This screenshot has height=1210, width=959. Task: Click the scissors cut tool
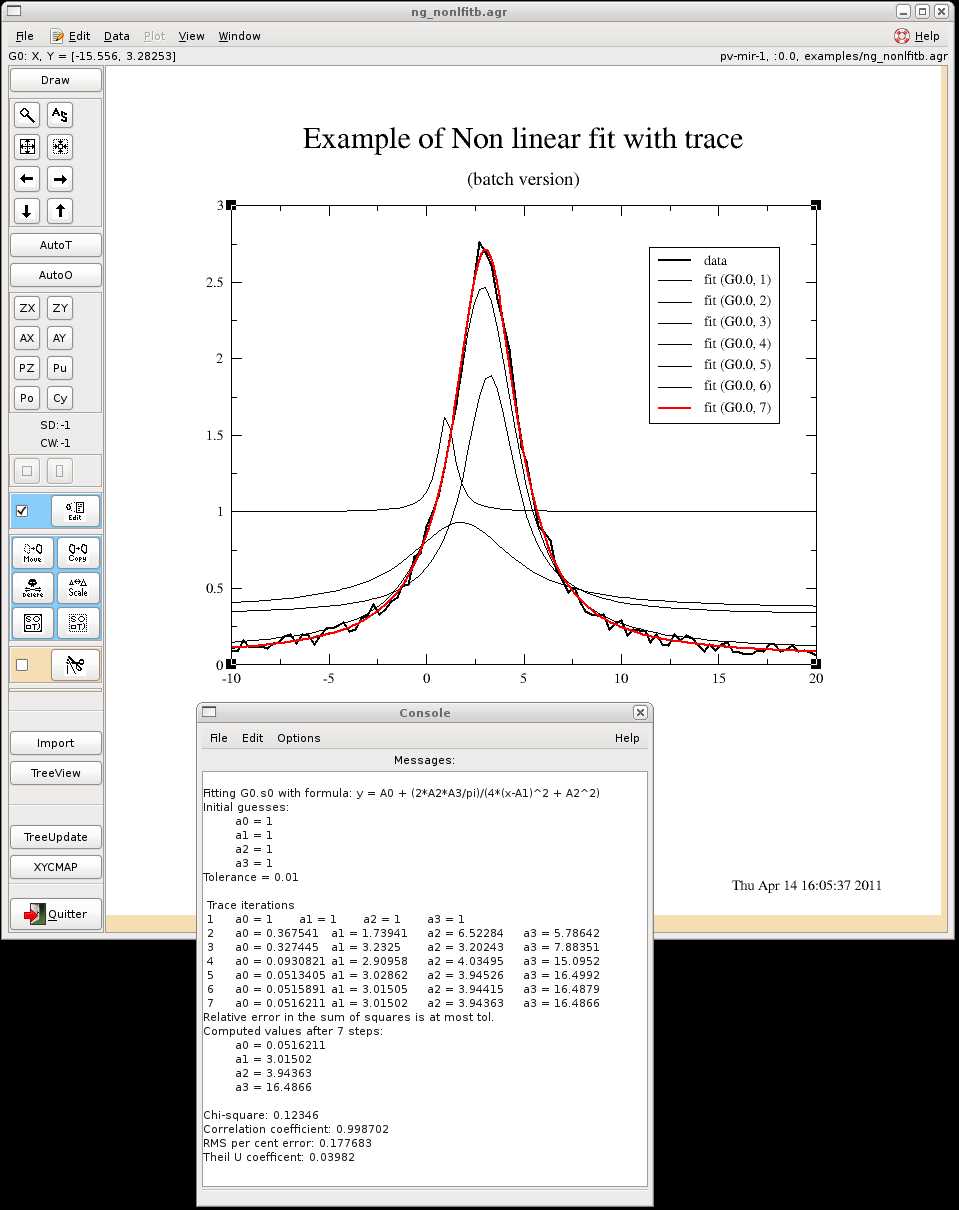click(x=76, y=665)
